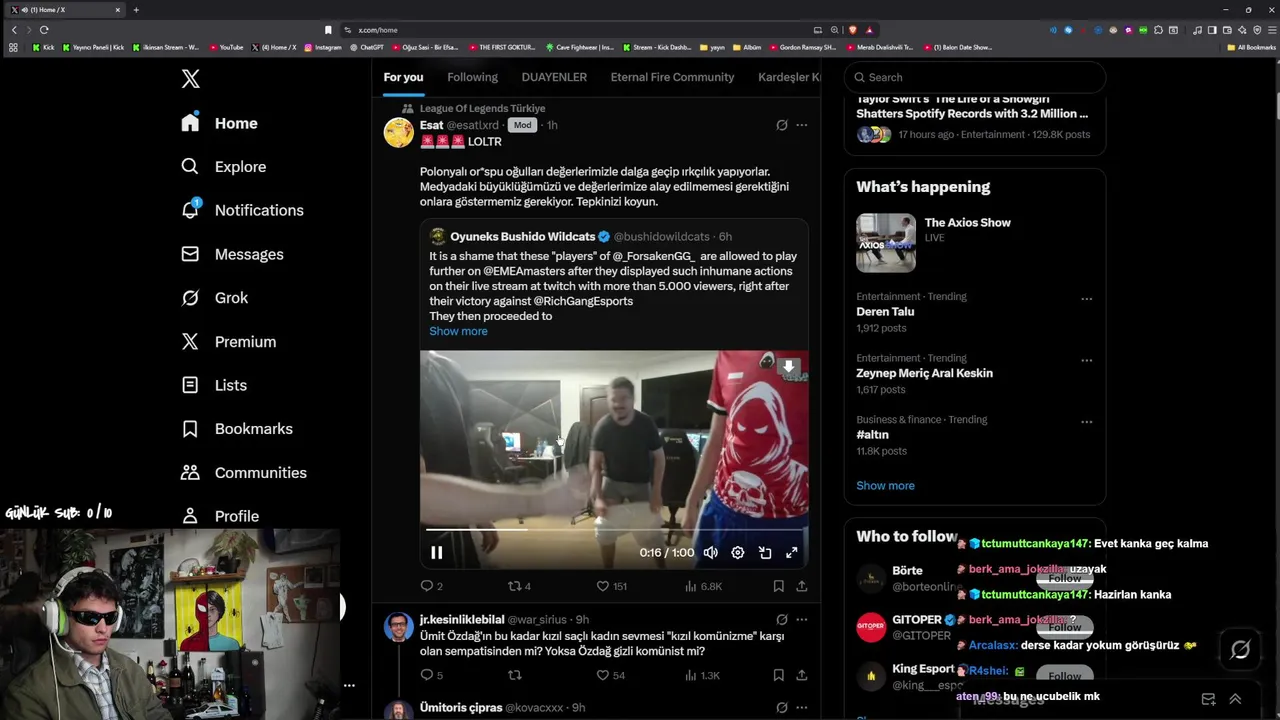
Task: Click the Search input field
Action: point(975,77)
